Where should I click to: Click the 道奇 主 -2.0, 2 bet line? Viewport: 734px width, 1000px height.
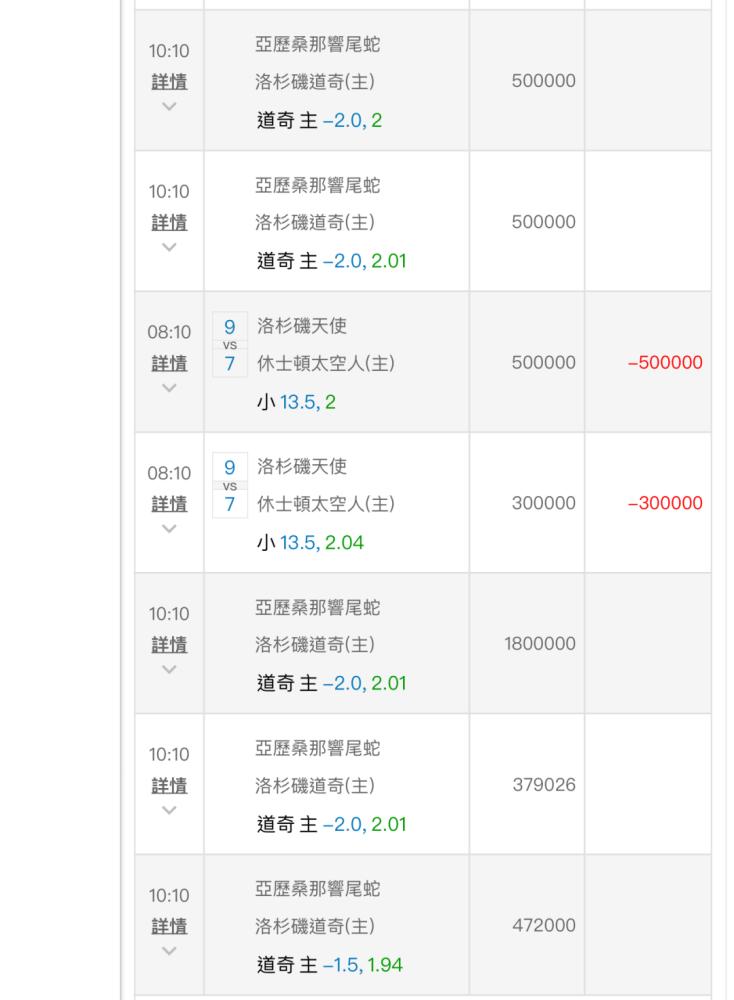pyautogui.click(x=319, y=121)
